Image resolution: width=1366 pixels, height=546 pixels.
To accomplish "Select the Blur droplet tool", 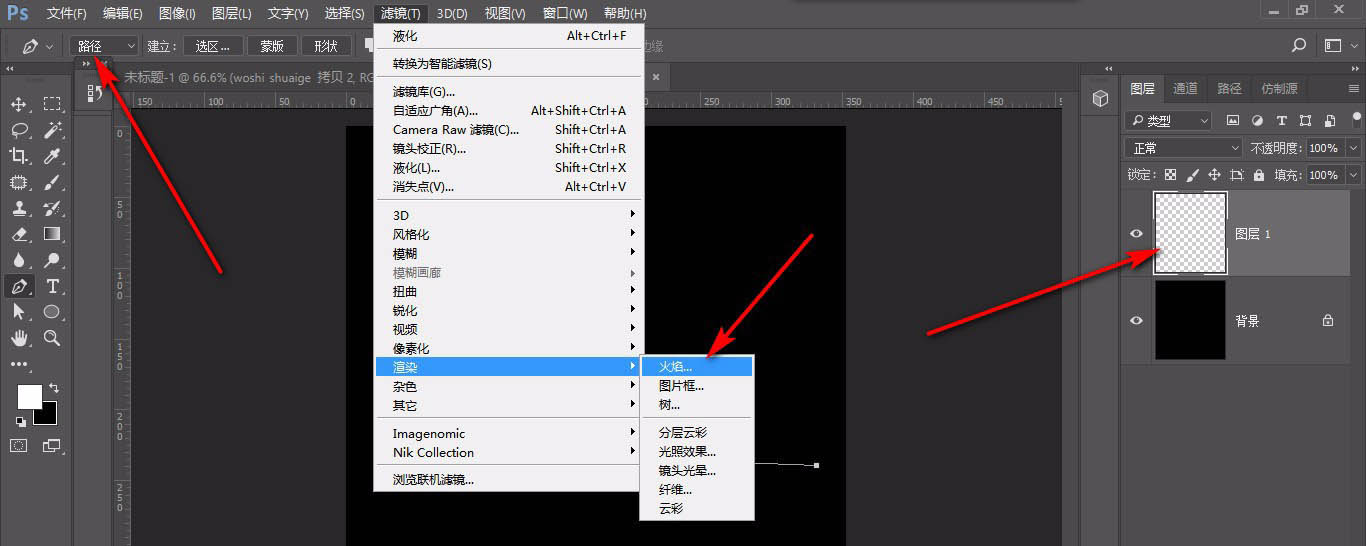I will point(18,260).
